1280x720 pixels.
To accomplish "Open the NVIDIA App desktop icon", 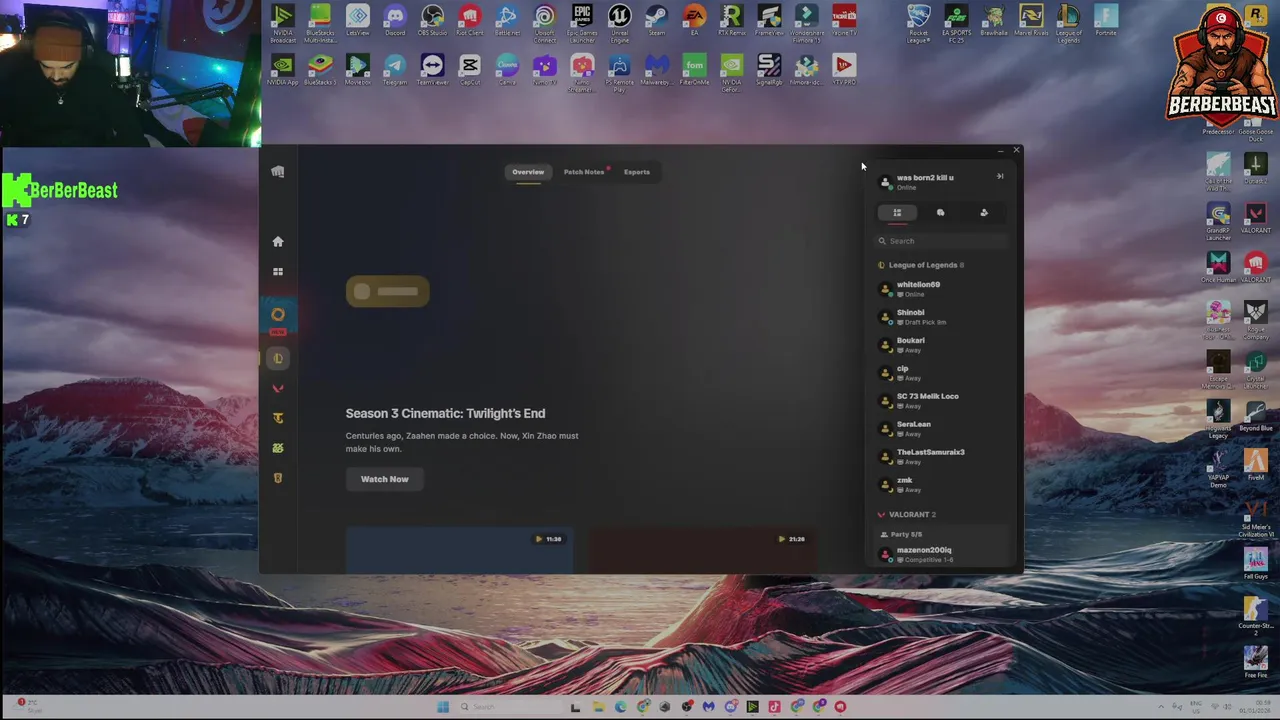I will pyautogui.click(x=283, y=70).
